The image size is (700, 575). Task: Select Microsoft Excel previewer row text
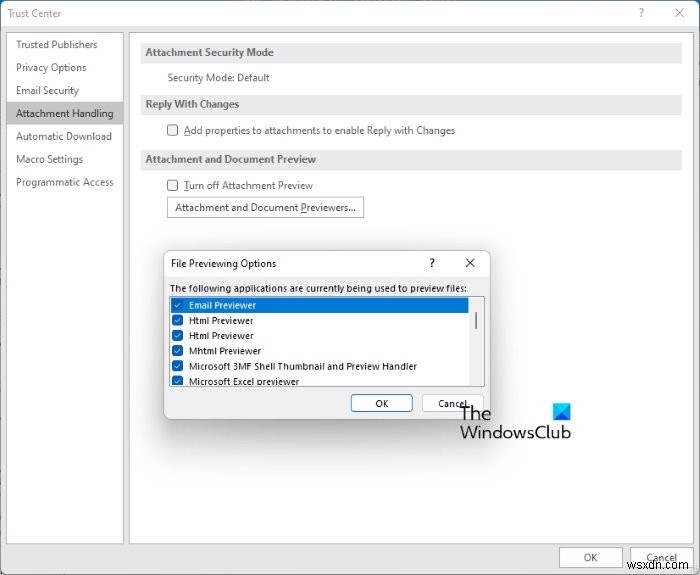click(x=244, y=381)
